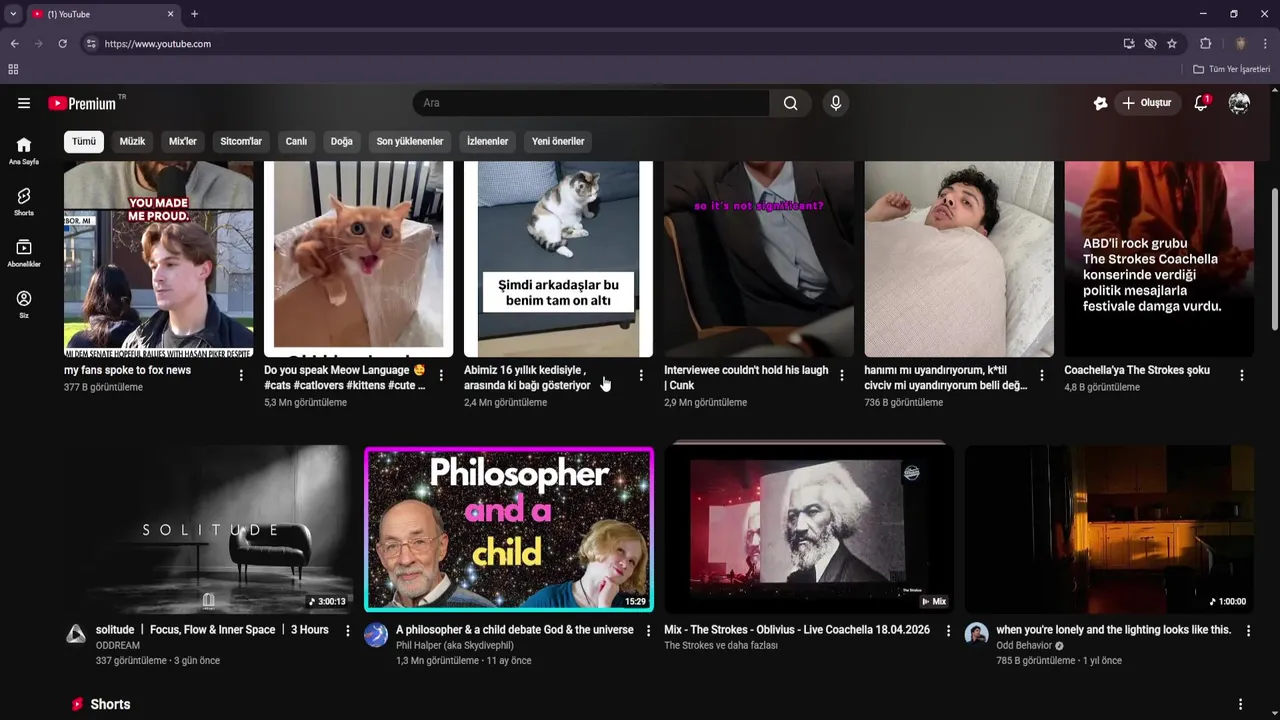Image resolution: width=1280 pixels, height=720 pixels.
Task: Open options for the solitude video
Action: [x=348, y=631]
